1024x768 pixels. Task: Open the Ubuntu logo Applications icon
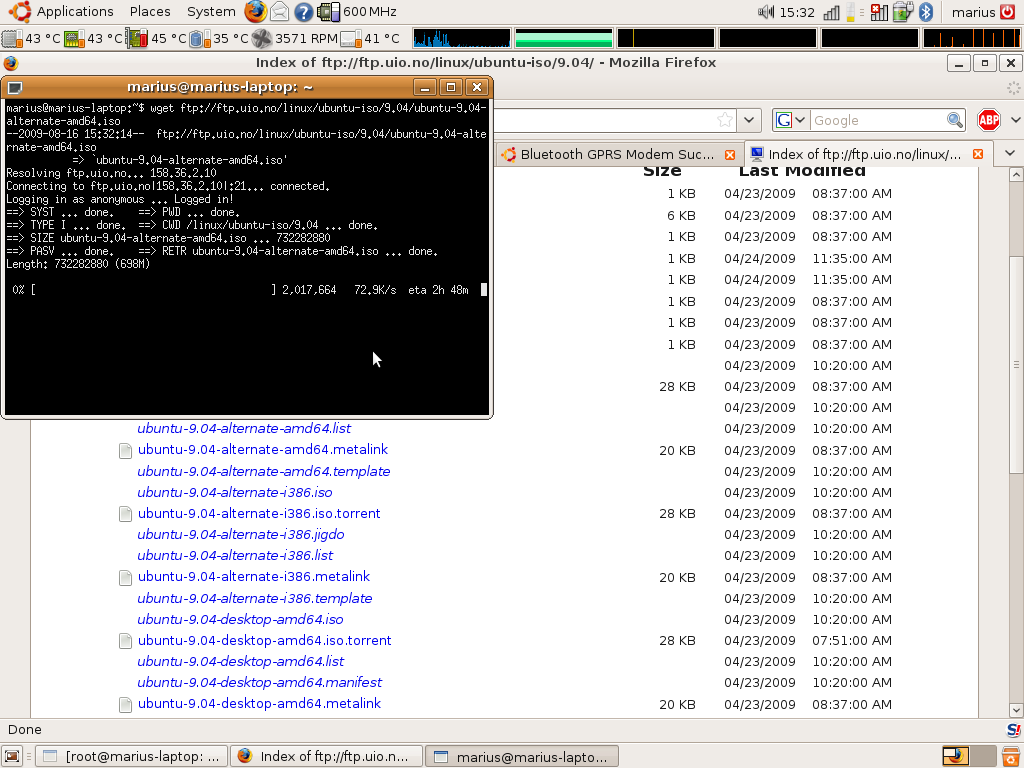pos(20,12)
